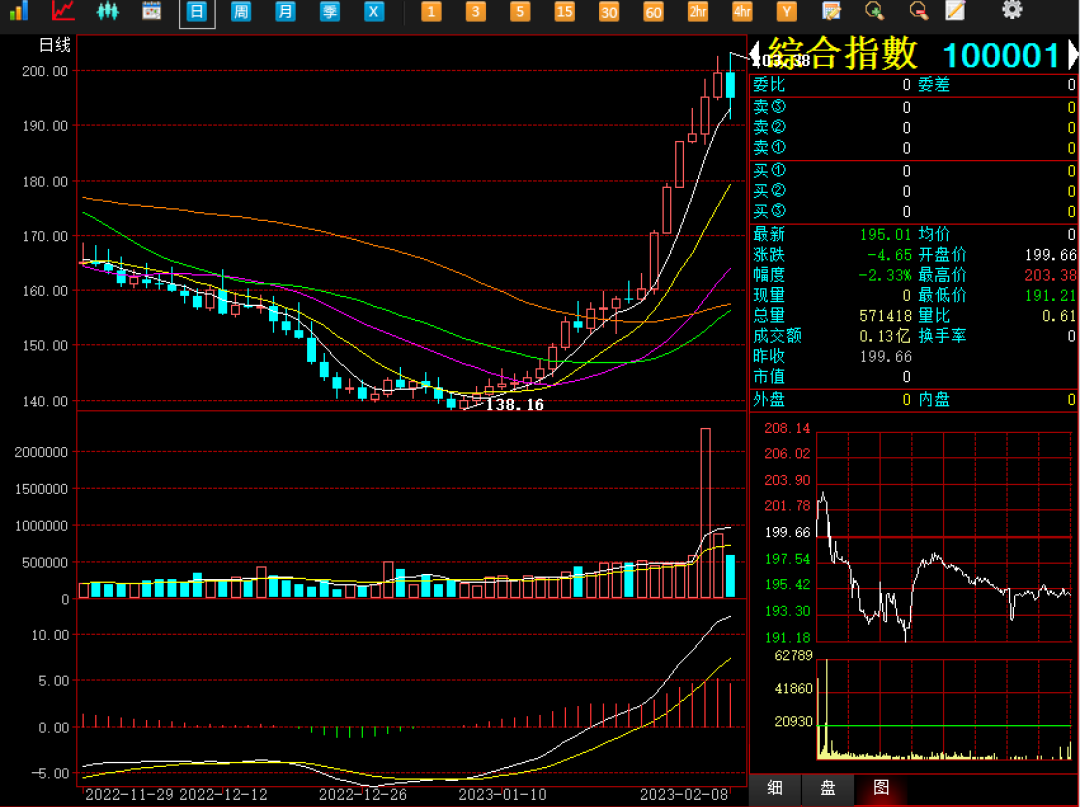The image size is (1080, 807).
Task: Open the calendar icon in toolbar
Action: (152, 11)
